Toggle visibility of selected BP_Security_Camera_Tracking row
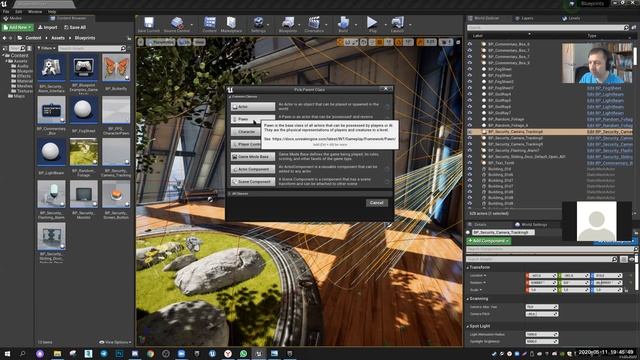Image resolution: width=640 pixels, height=360 pixels. [470, 132]
